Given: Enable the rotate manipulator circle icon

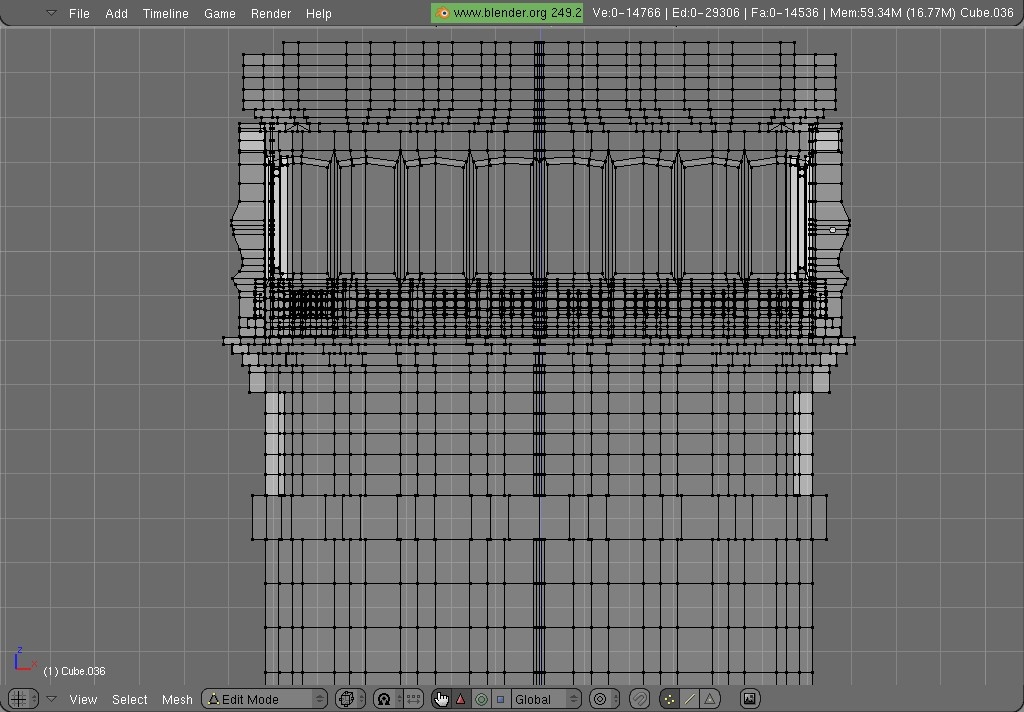Looking at the screenshot, I should tap(481, 699).
